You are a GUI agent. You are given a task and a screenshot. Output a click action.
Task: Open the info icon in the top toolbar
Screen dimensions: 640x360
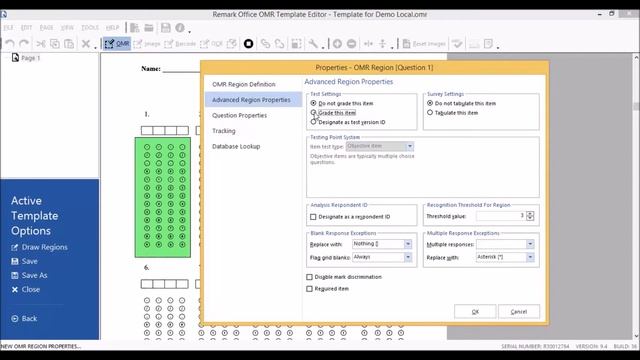[180, 28]
